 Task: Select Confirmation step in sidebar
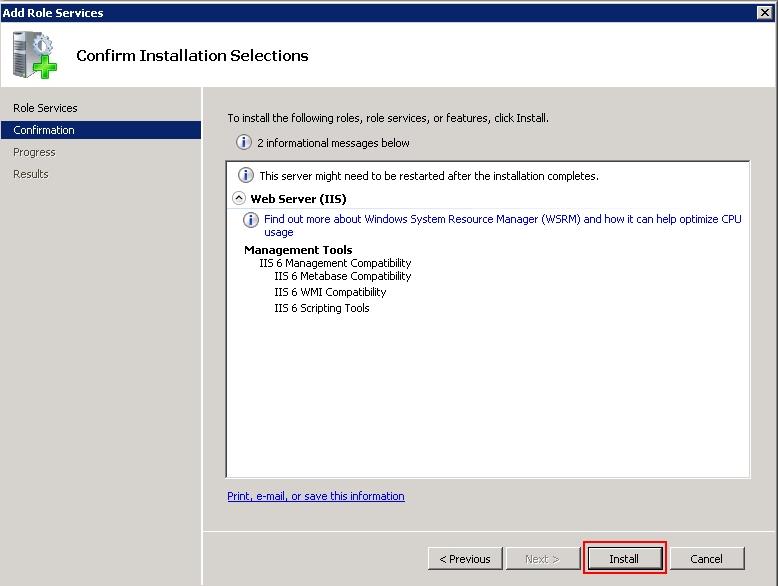coord(101,130)
